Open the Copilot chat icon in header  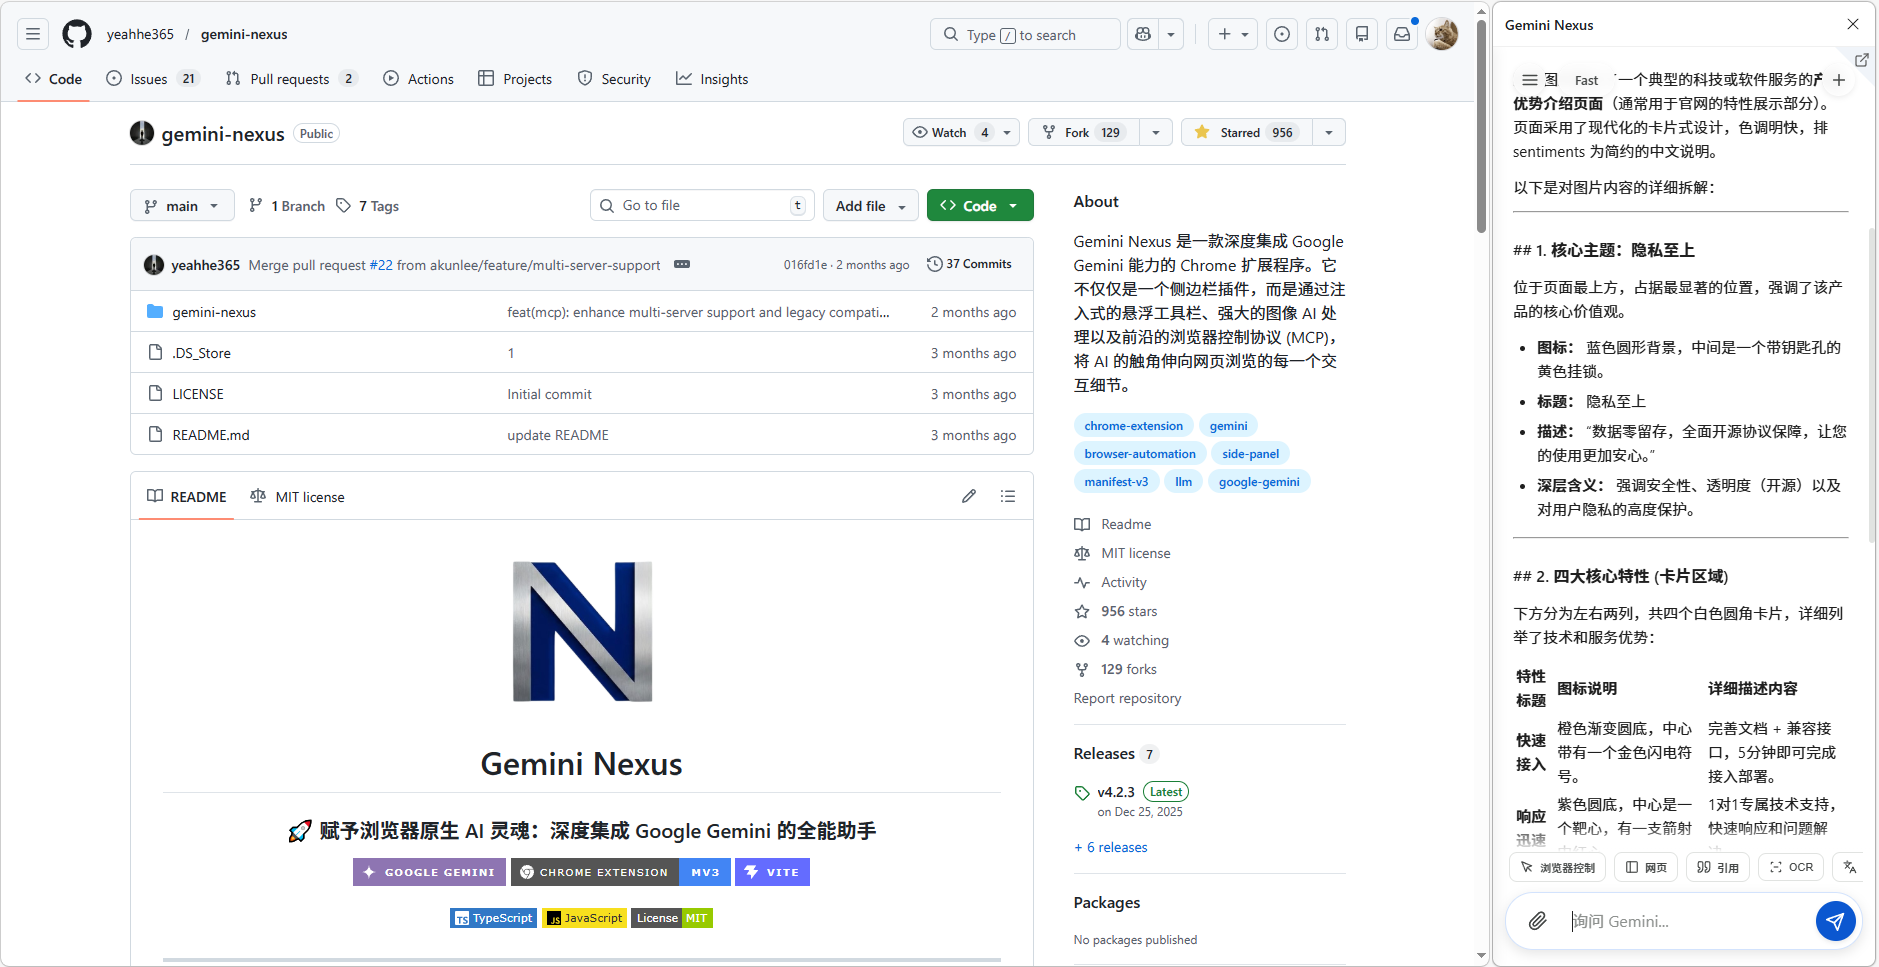(x=1143, y=34)
